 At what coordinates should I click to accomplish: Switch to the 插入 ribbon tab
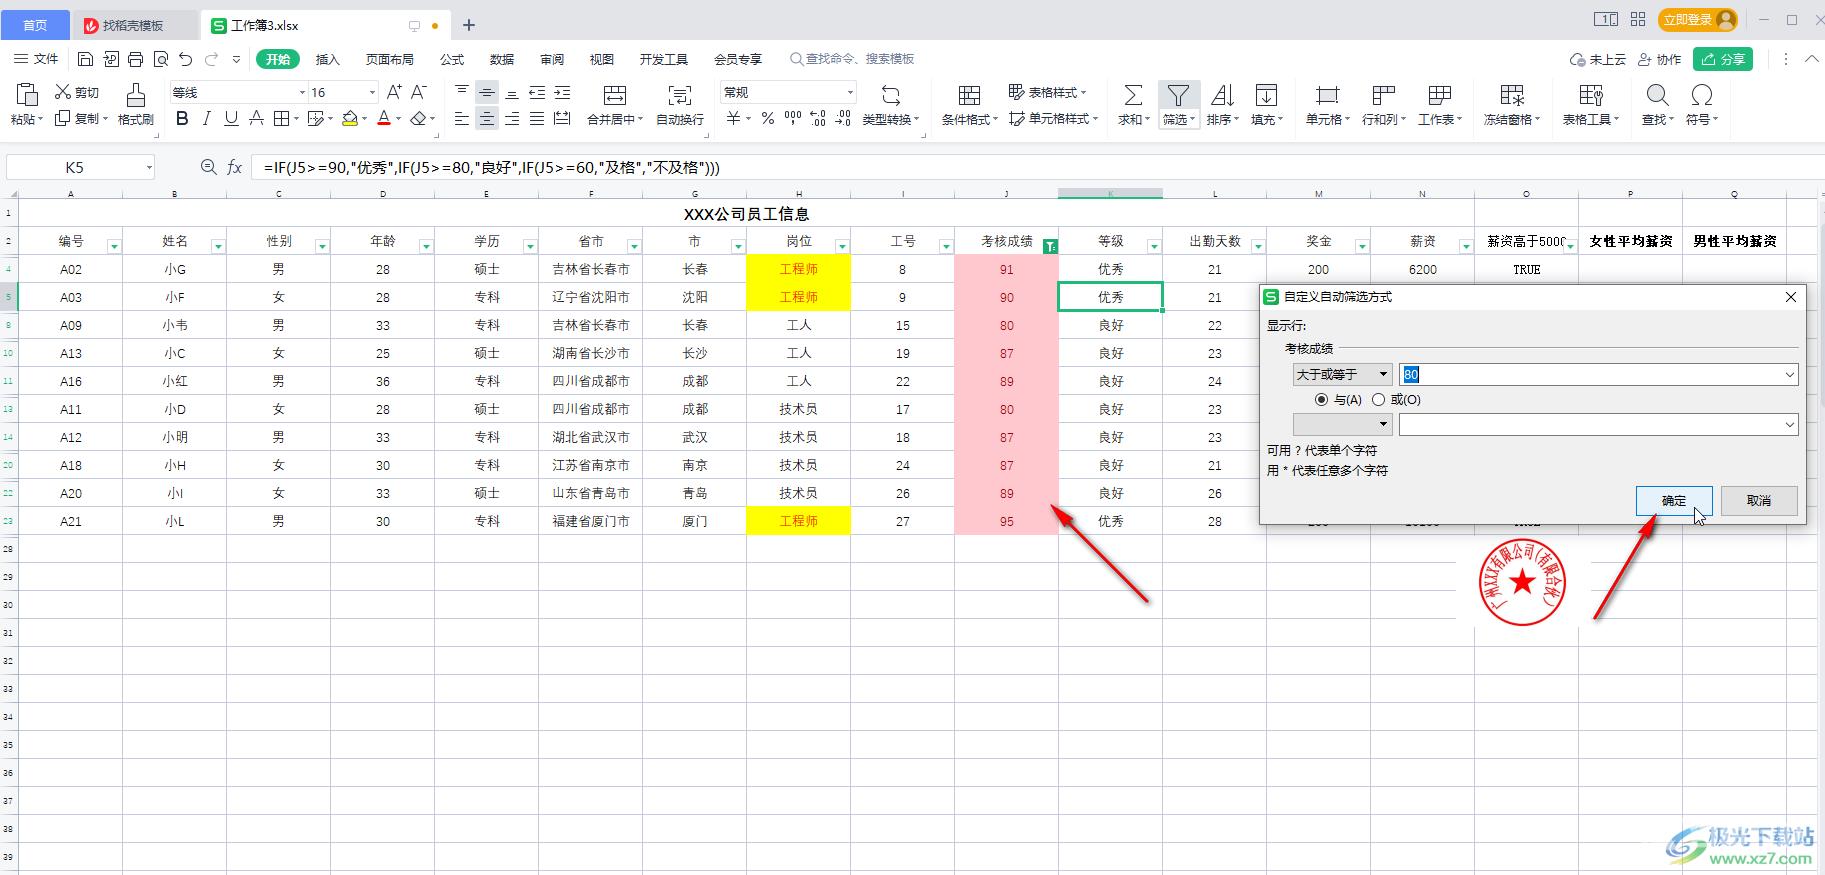point(328,59)
